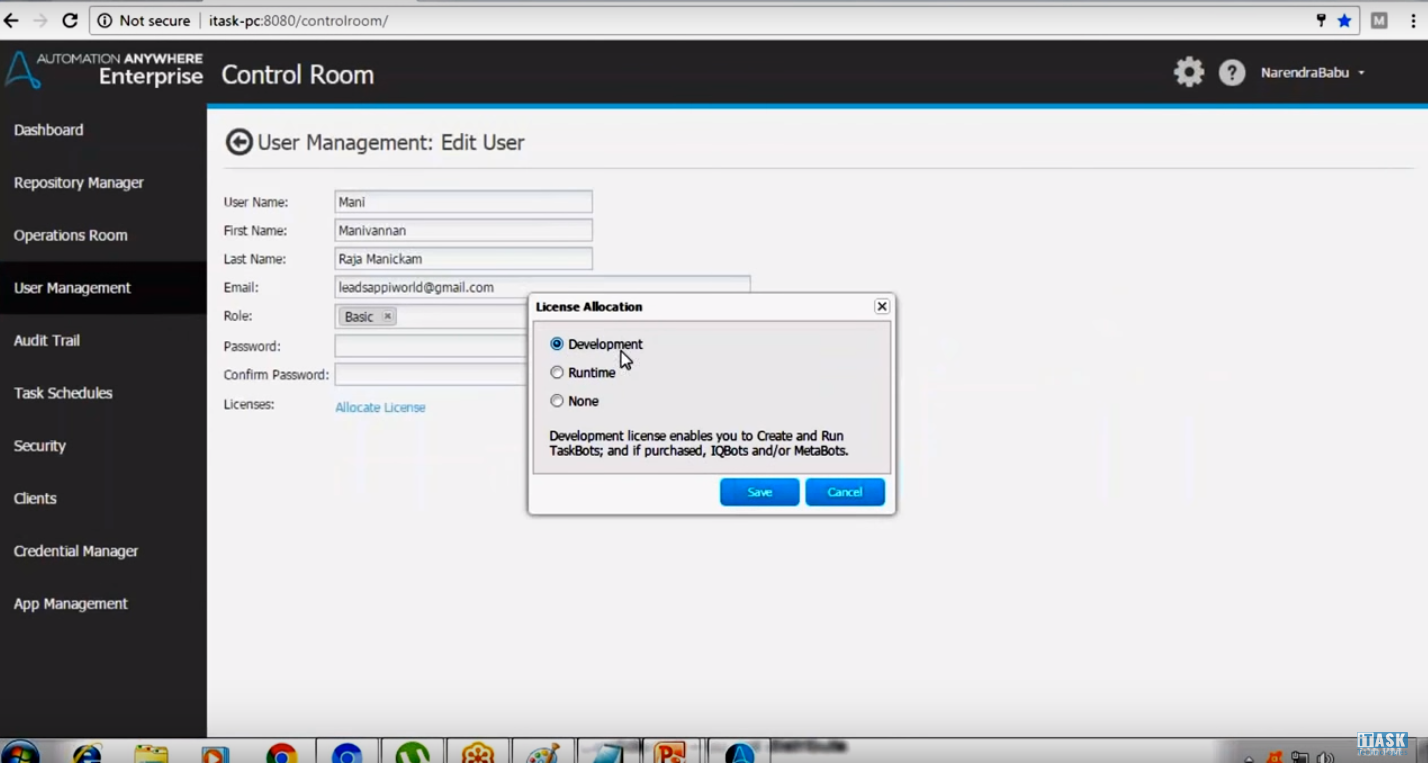
Task: Open Repository Manager in the sidebar
Action: pyautogui.click(x=79, y=183)
